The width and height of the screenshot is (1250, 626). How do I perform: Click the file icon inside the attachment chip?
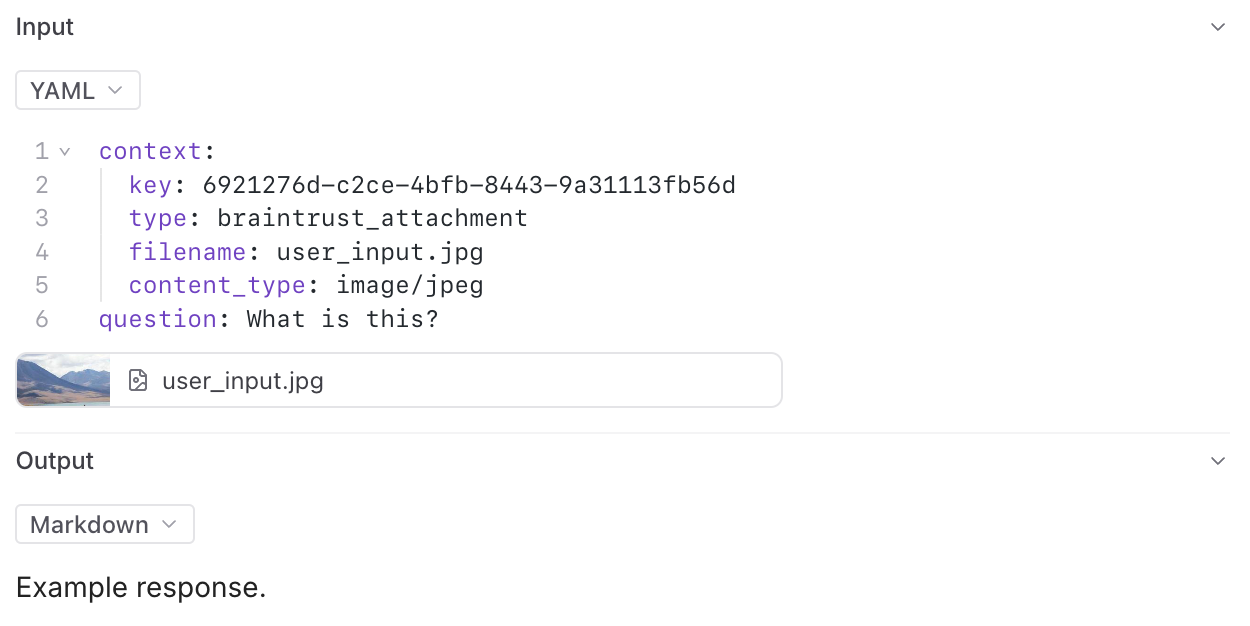click(137, 380)
